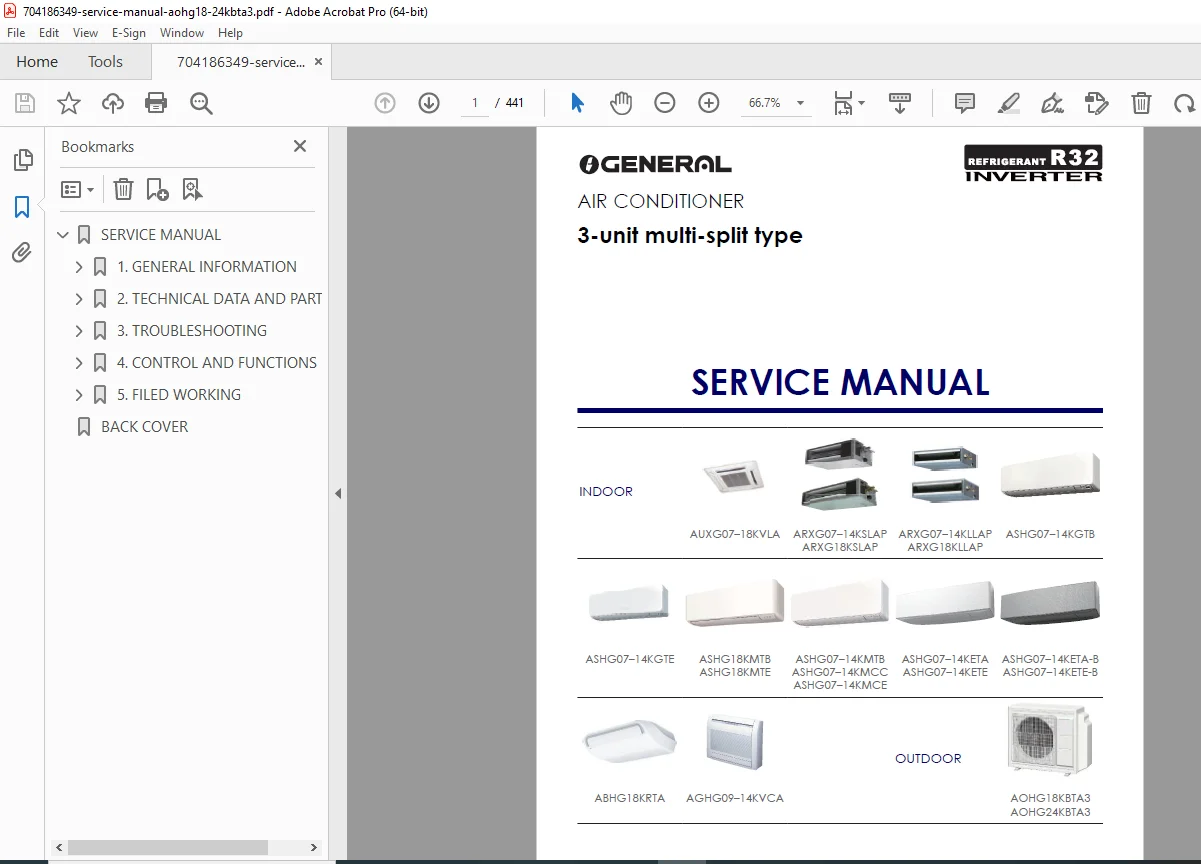Click the AOHG18KBTA3 outdoor unit label
This screenshot has width=1201, height=864.
(1050, 798)
